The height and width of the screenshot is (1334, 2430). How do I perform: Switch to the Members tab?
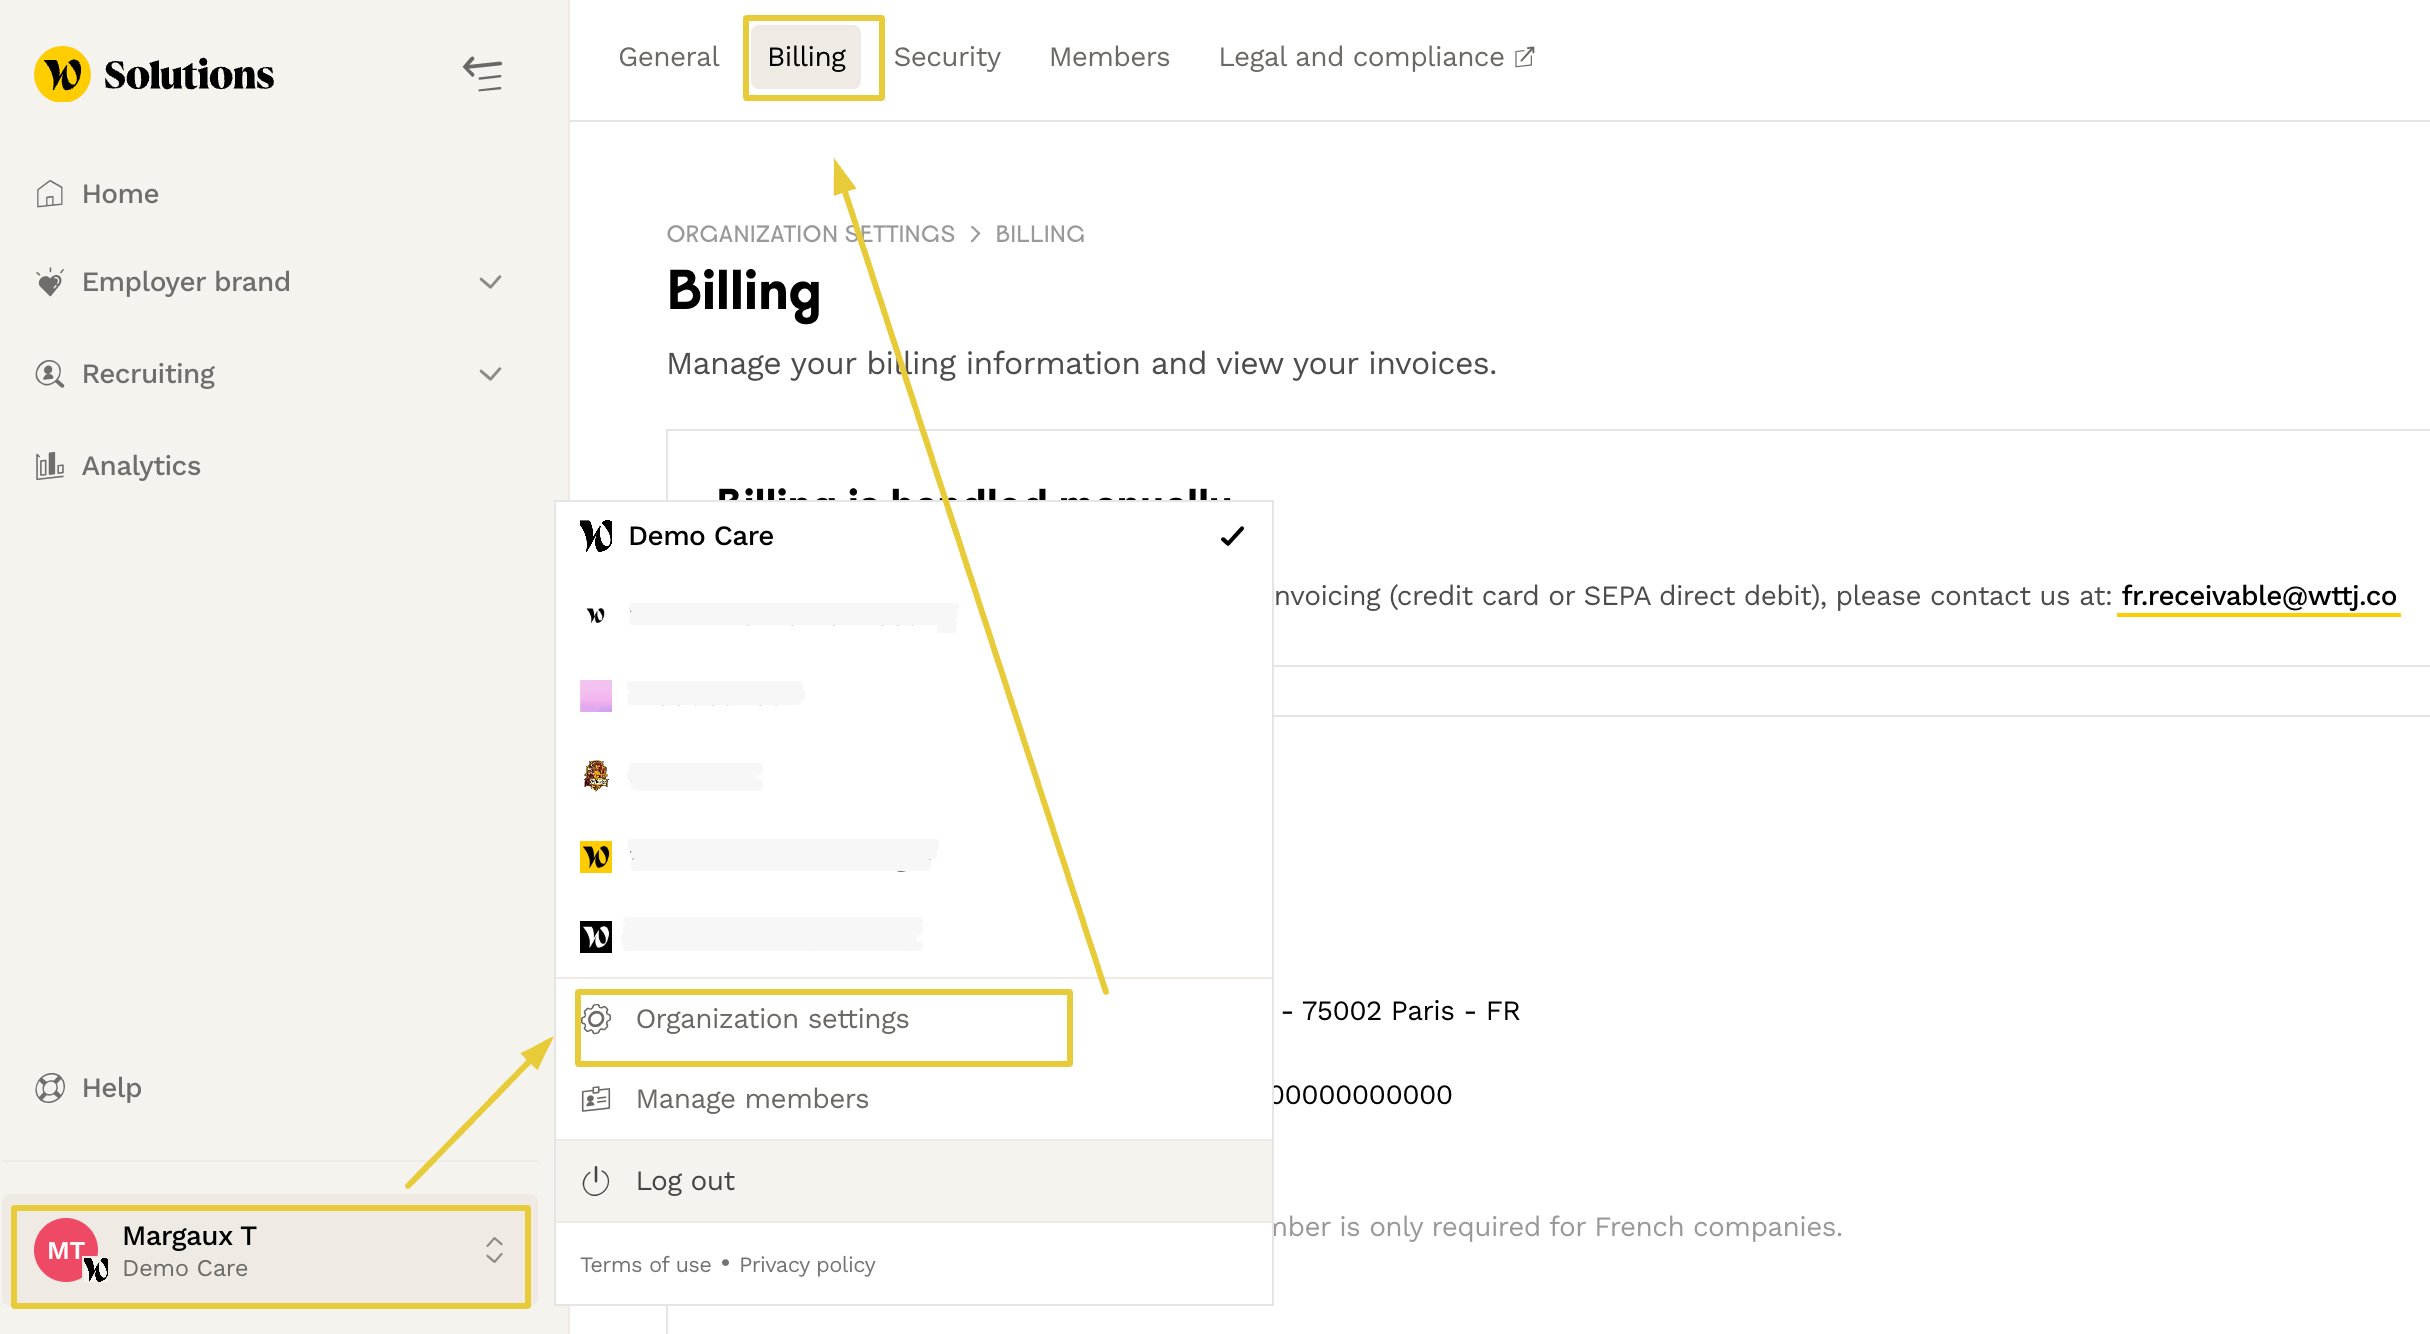[1109, 57]
